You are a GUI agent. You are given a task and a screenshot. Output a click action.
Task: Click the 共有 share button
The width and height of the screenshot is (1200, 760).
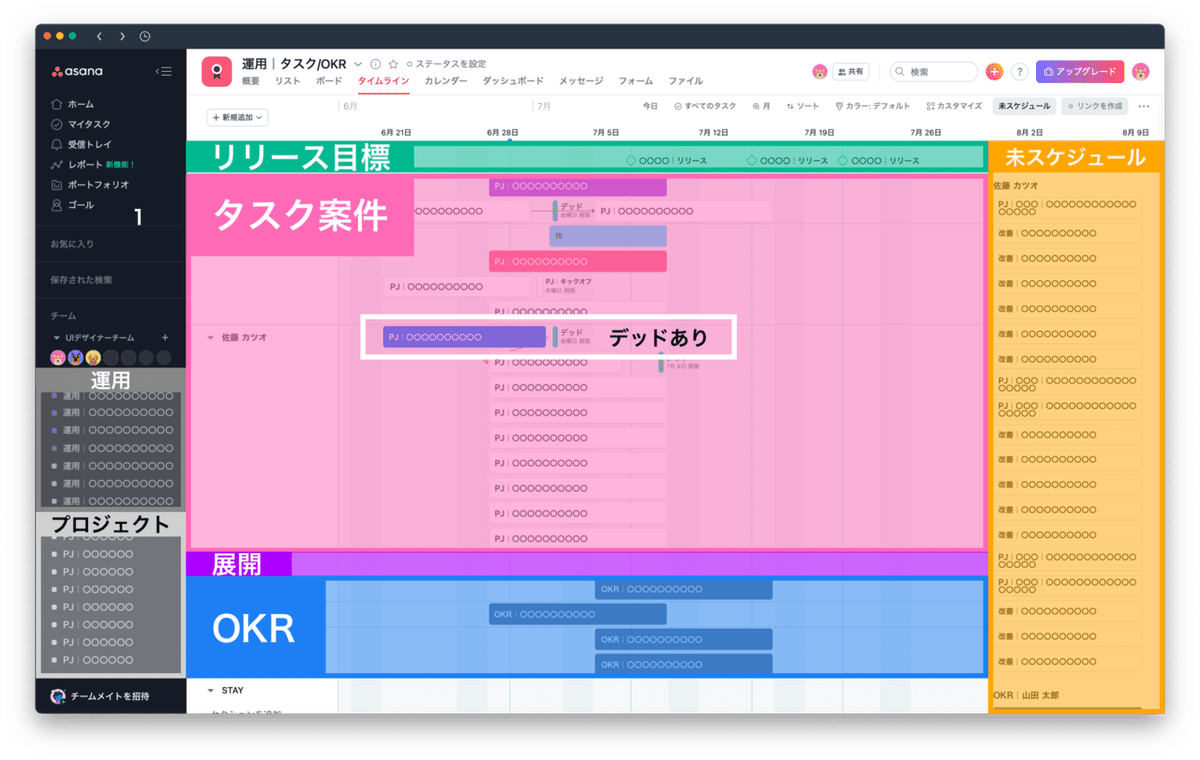point(851,72)
